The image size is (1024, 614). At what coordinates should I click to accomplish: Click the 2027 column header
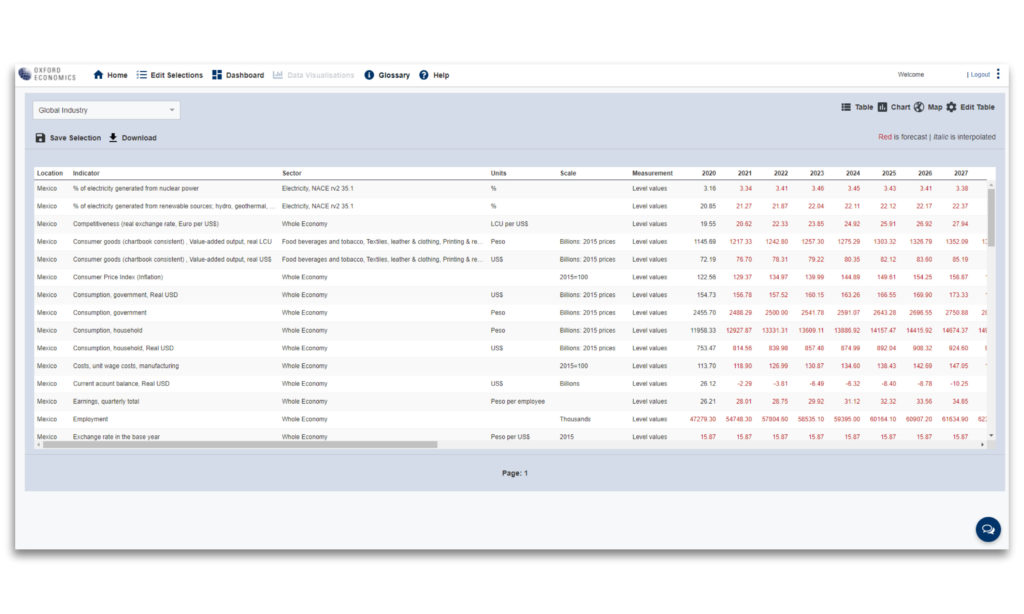tap(961, 173)
